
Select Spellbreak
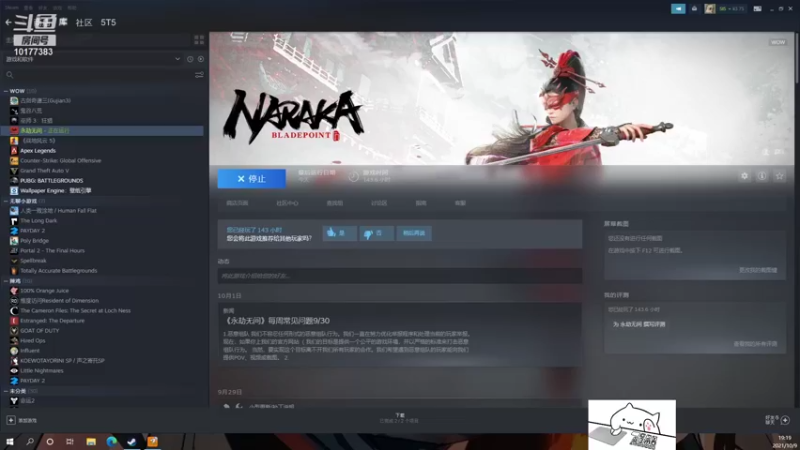tap(33, 261)
